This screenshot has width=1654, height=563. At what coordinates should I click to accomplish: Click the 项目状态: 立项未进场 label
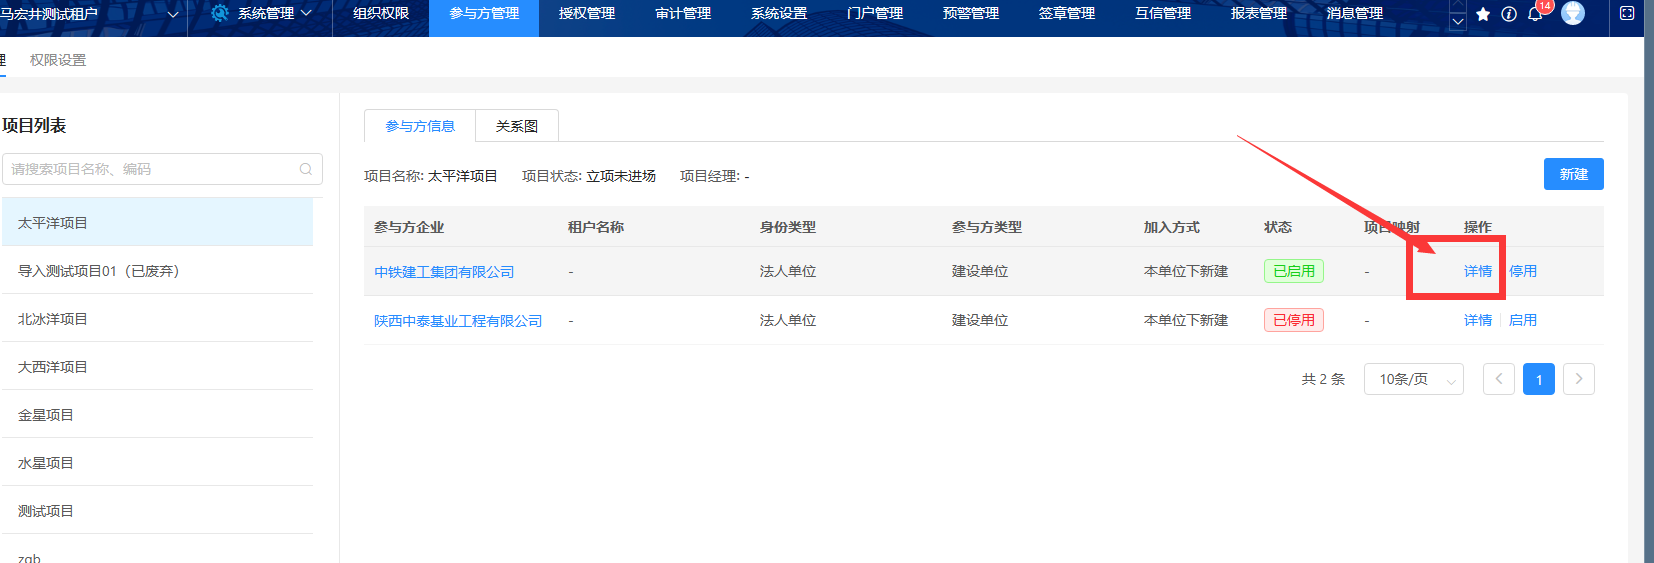pos(589,176)
